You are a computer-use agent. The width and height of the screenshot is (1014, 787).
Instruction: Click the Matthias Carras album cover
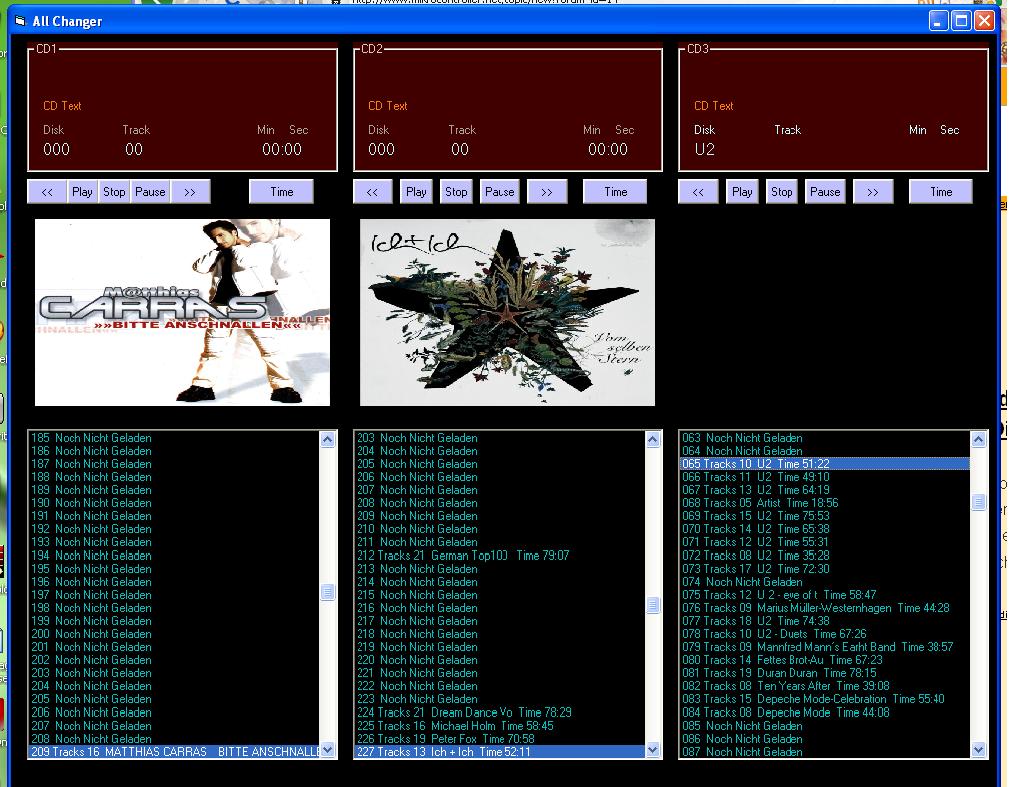[182, 312]
